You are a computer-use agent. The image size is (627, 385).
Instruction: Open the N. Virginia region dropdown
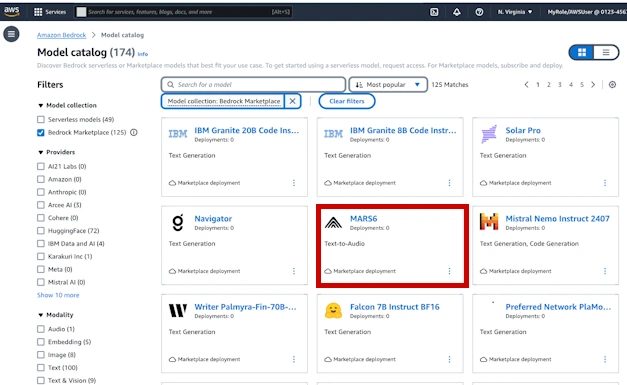(x=515, y=12)
